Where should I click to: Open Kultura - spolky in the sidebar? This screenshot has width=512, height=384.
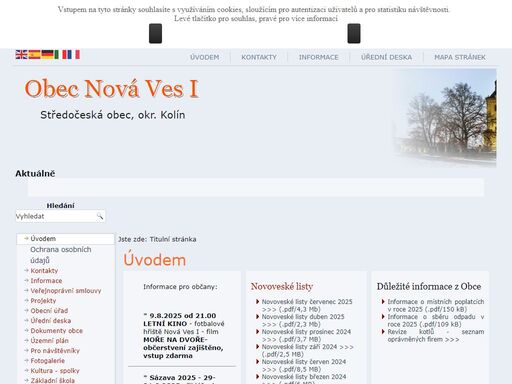click(55, 371)
